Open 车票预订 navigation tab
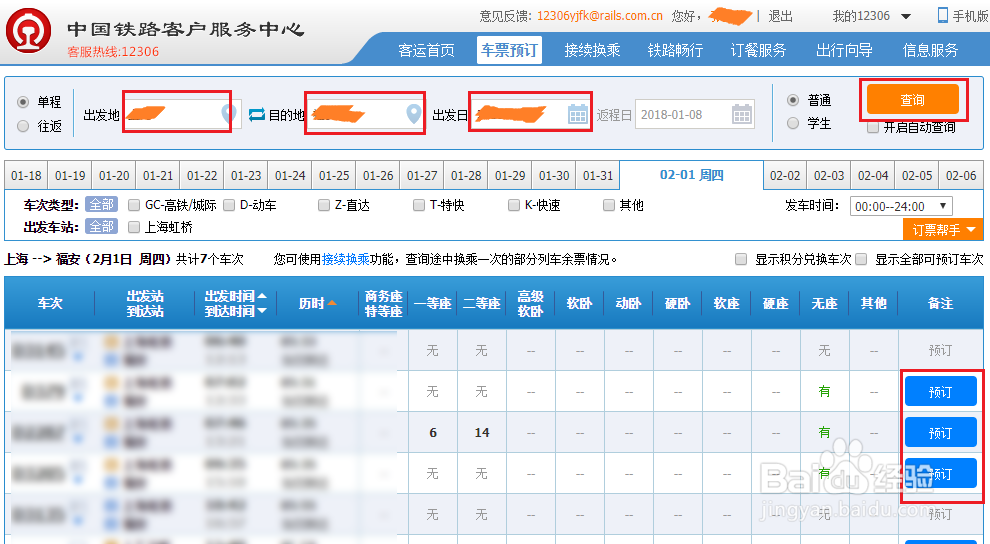The image size is (990, 544). 510,50
